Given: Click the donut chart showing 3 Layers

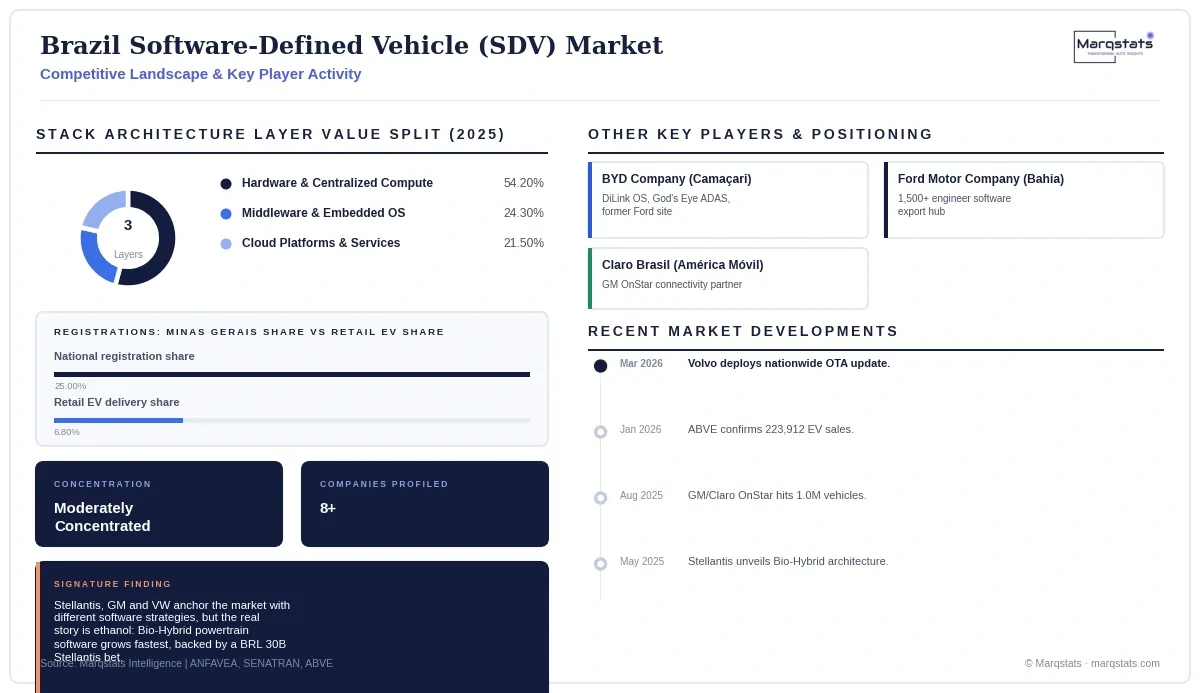Looking at the screenshot, I should (x=128, y=238).
